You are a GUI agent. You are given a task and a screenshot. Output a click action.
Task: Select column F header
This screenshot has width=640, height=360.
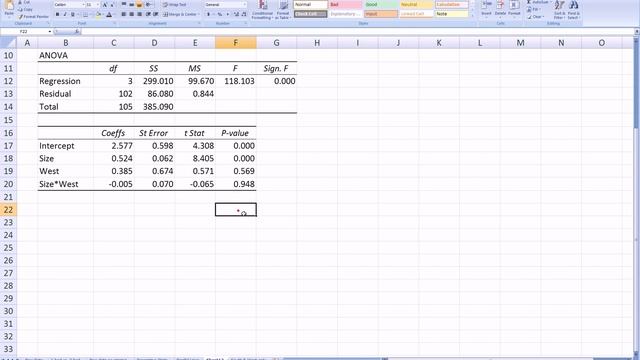(x=236, y=42)
